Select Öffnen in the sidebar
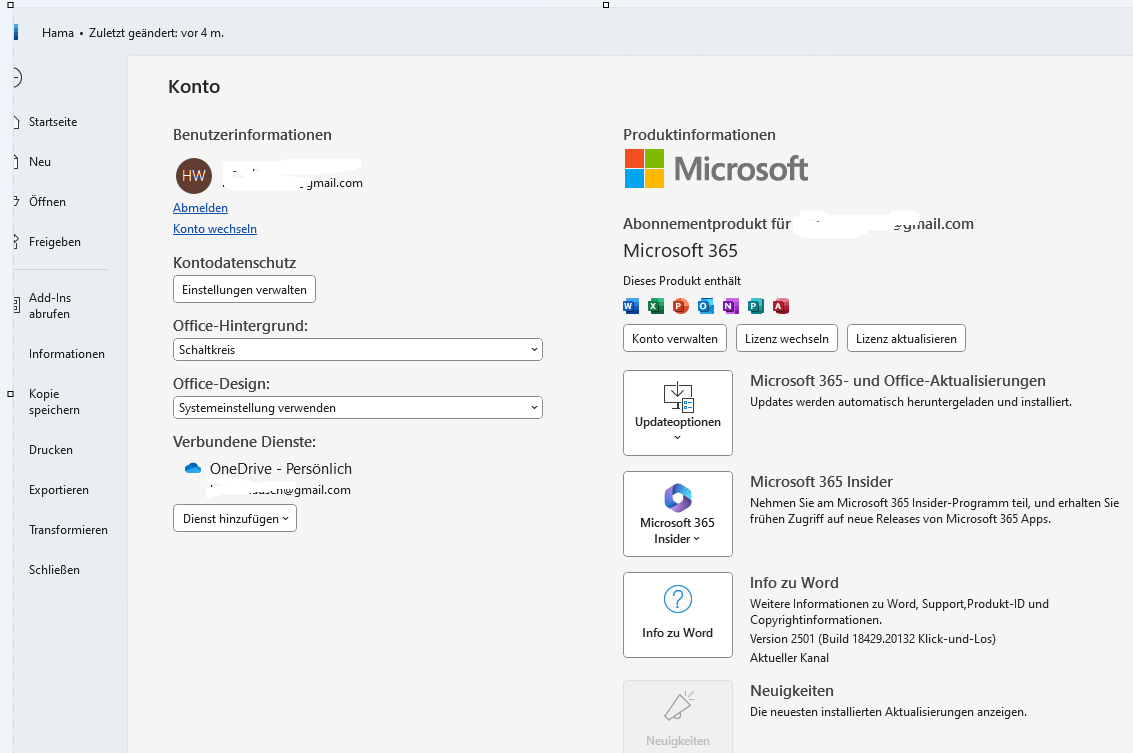This screenshot has height=753, width=1133. point(47,202)
